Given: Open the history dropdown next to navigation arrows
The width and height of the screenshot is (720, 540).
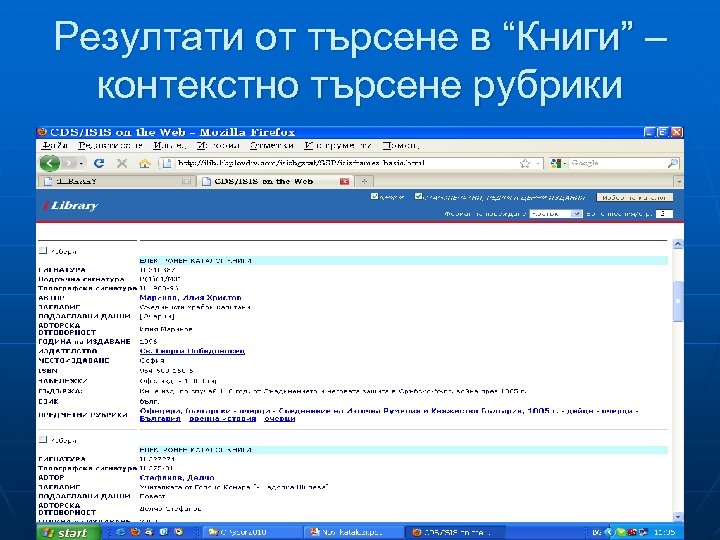Looking at the screenshot, I should tap(81, 163).
